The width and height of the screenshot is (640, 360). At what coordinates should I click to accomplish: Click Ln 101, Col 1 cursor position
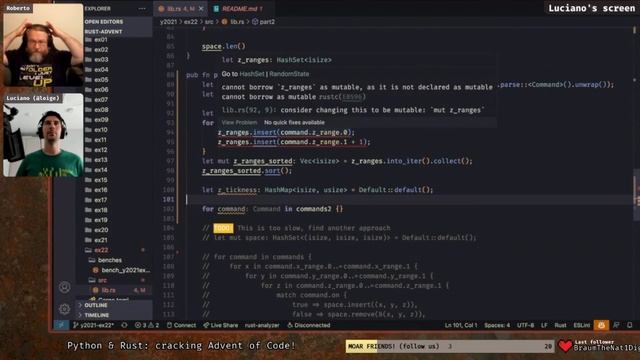point(461,325)
